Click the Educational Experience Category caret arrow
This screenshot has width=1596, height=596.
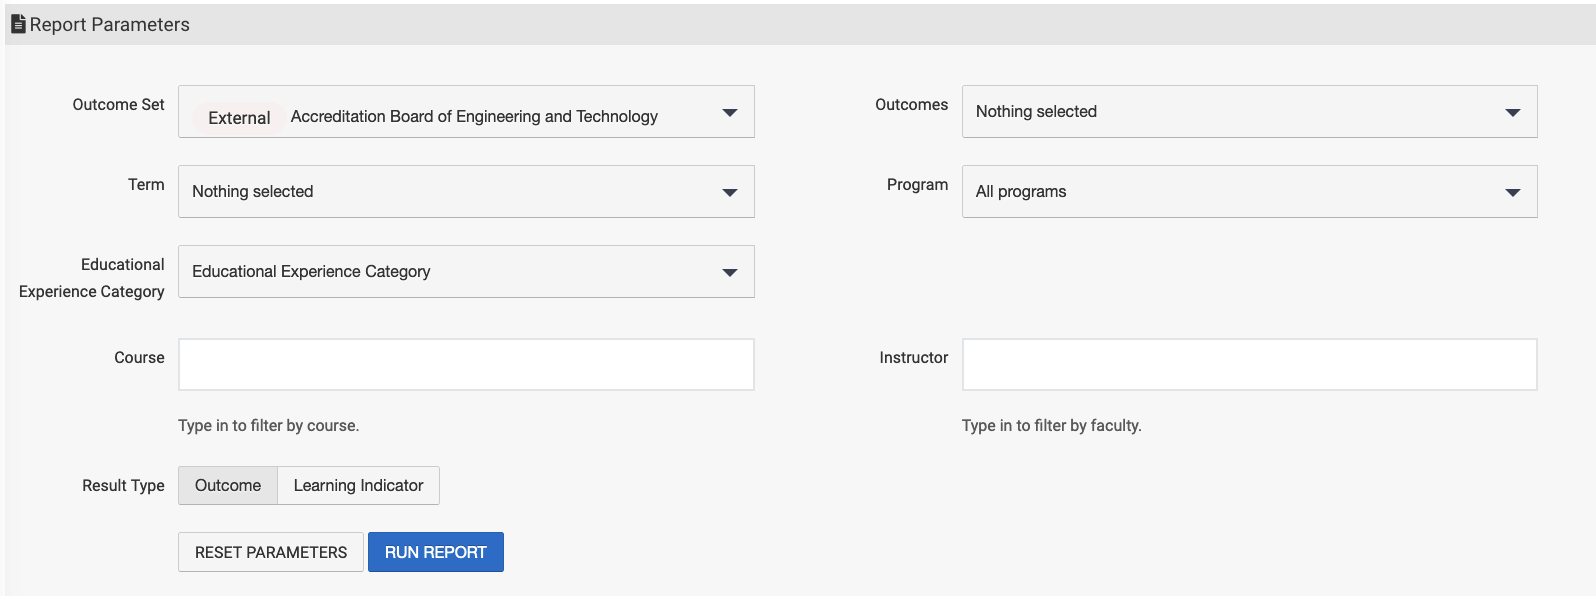pyautogui.click(x=730, y=273)
